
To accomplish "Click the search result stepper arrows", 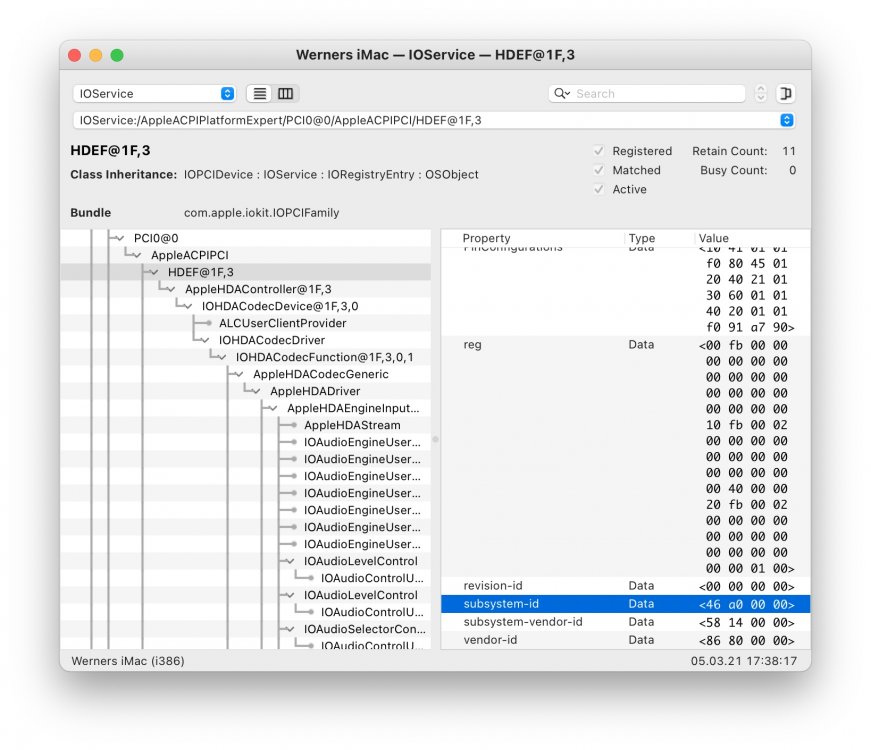I will pyautogui.click(x=760, y=93).
